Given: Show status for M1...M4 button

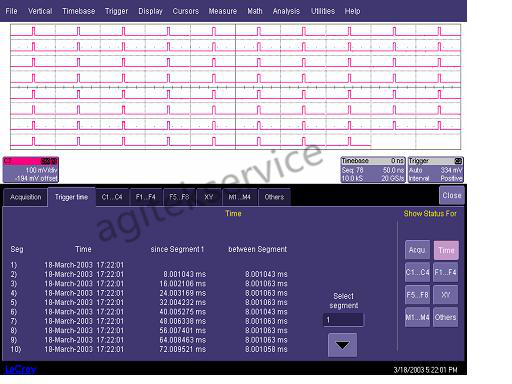Looking at the screenshot, I should [x=417, y=317].
